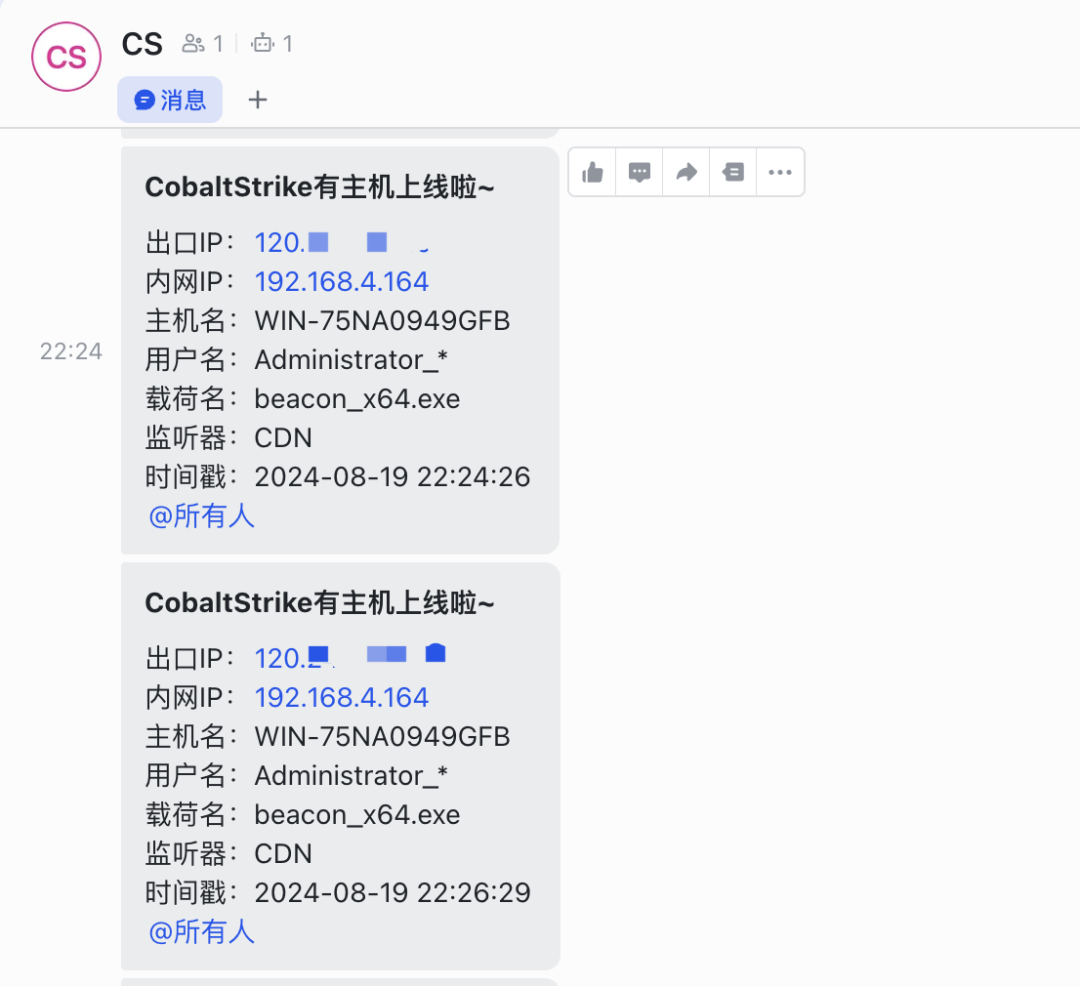Select the 22:24 timestamp label
This screenshot has height=986, width=1080.
tap(71, 351)
